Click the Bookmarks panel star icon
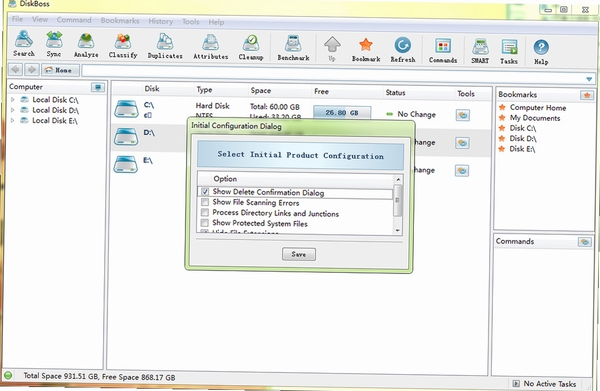Screen dimensions: 600x391 (587, 95)
